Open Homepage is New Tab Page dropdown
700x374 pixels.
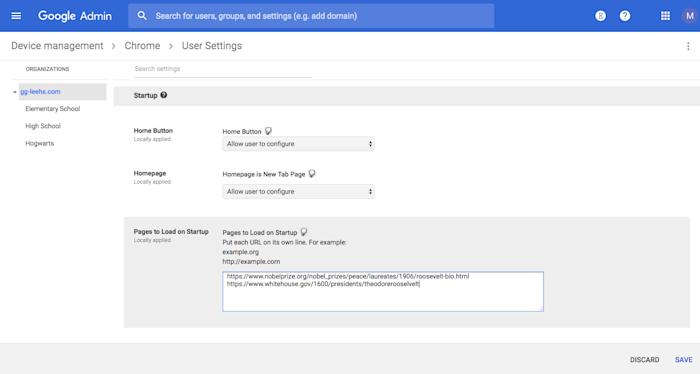(298, 191)
